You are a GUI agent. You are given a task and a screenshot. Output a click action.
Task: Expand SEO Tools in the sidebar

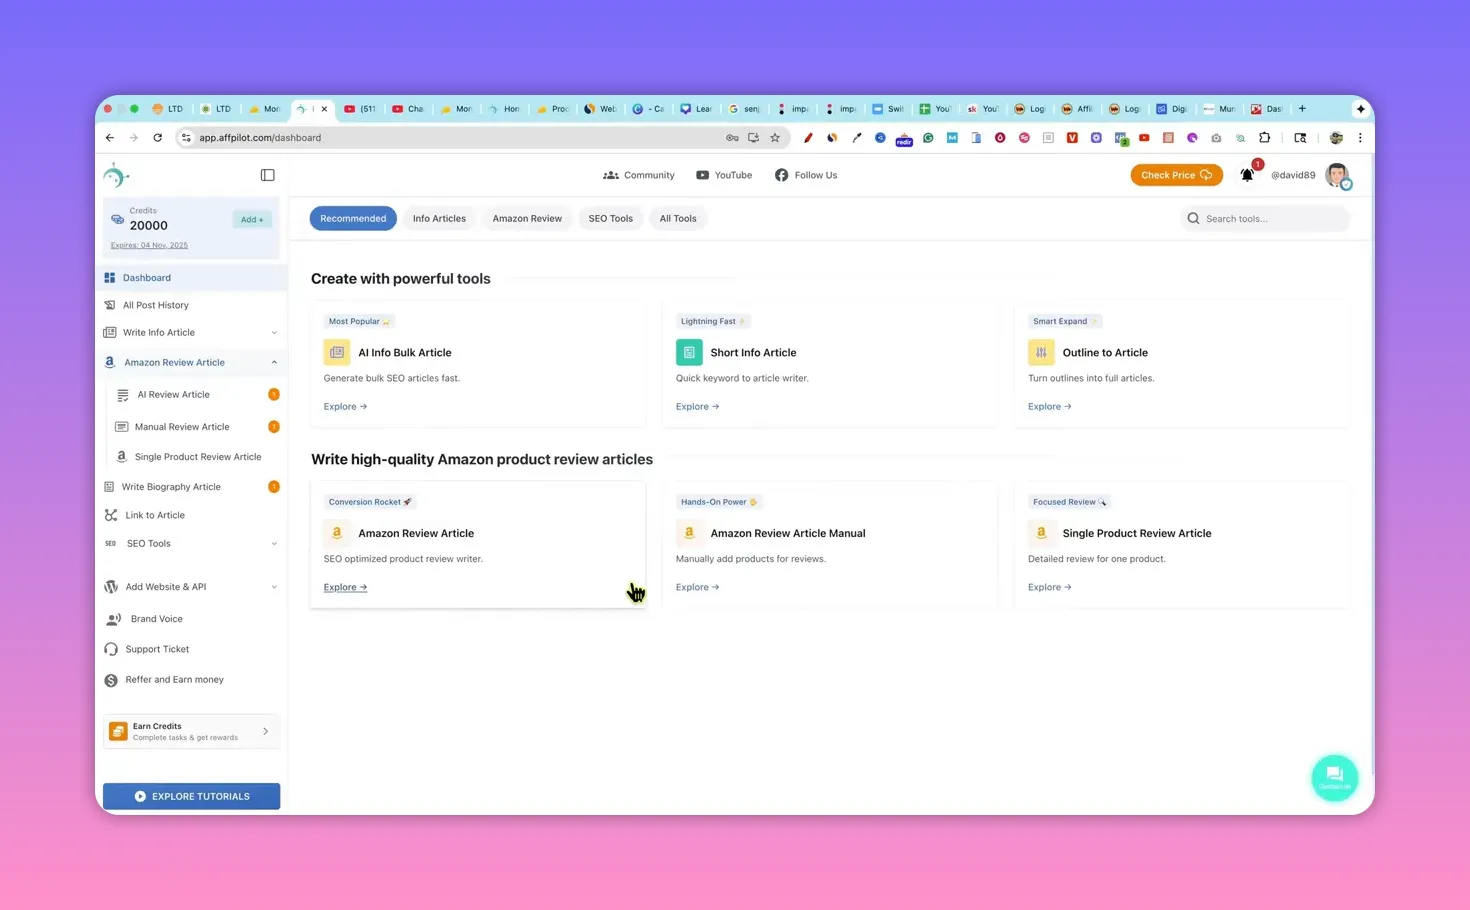click(274, 543)
